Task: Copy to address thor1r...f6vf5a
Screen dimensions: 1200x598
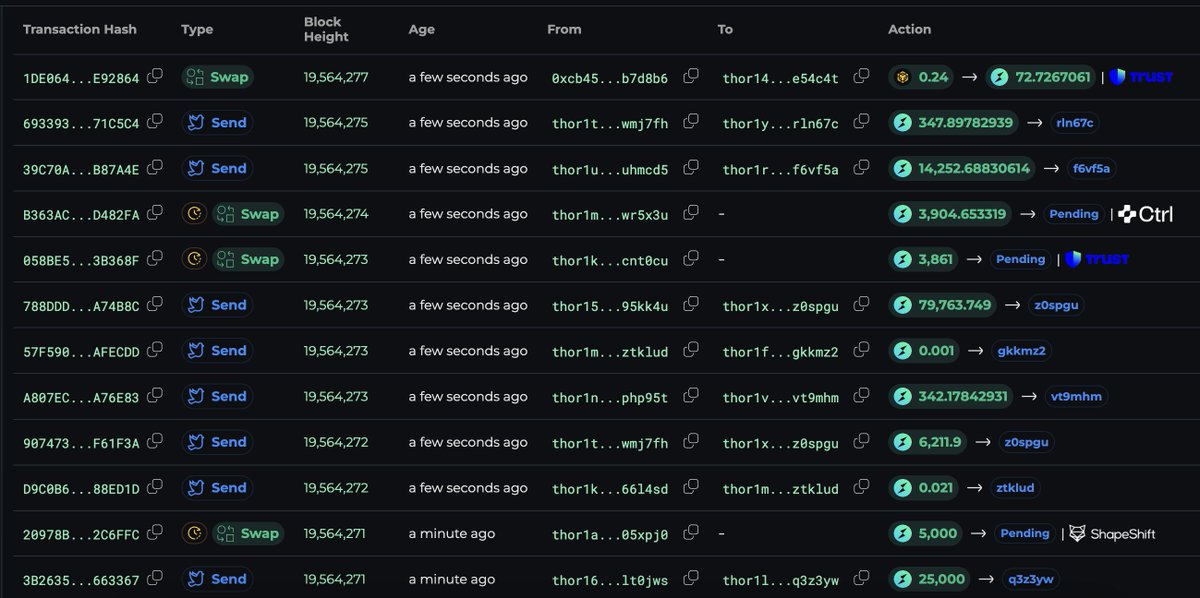Action: click(861, 168)
